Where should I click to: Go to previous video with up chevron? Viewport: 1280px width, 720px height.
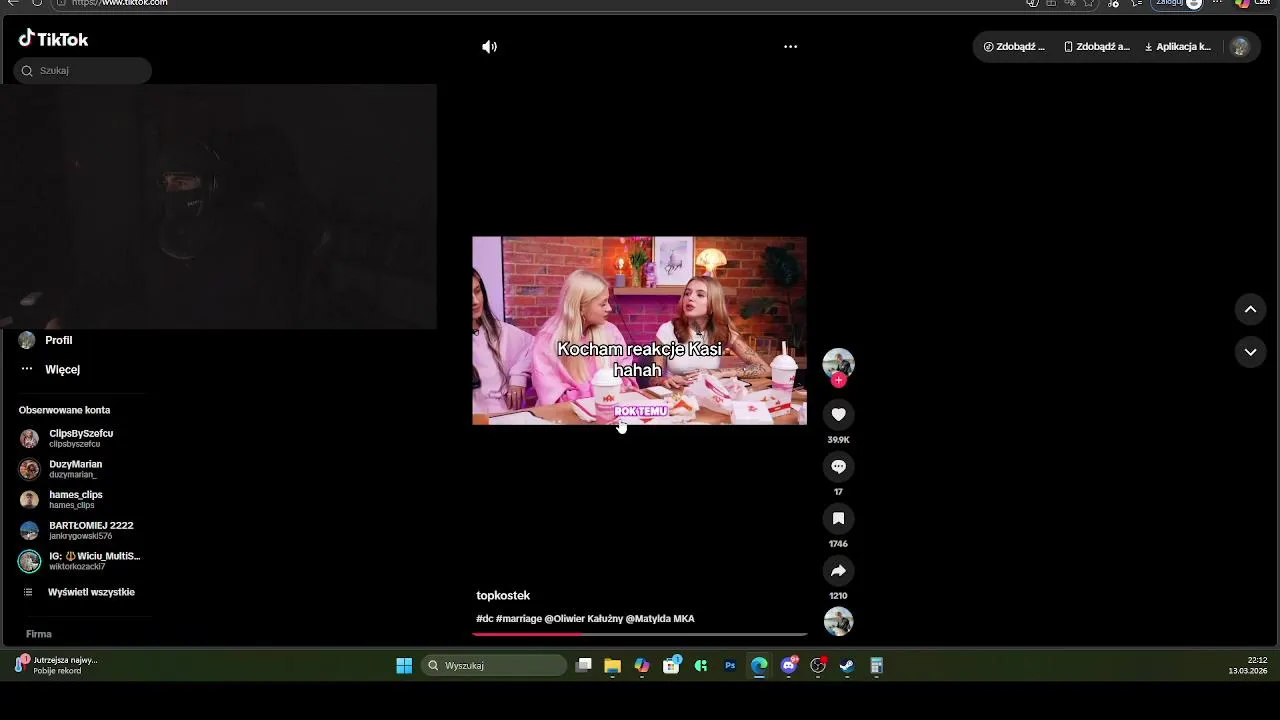tap(1250, 310)
